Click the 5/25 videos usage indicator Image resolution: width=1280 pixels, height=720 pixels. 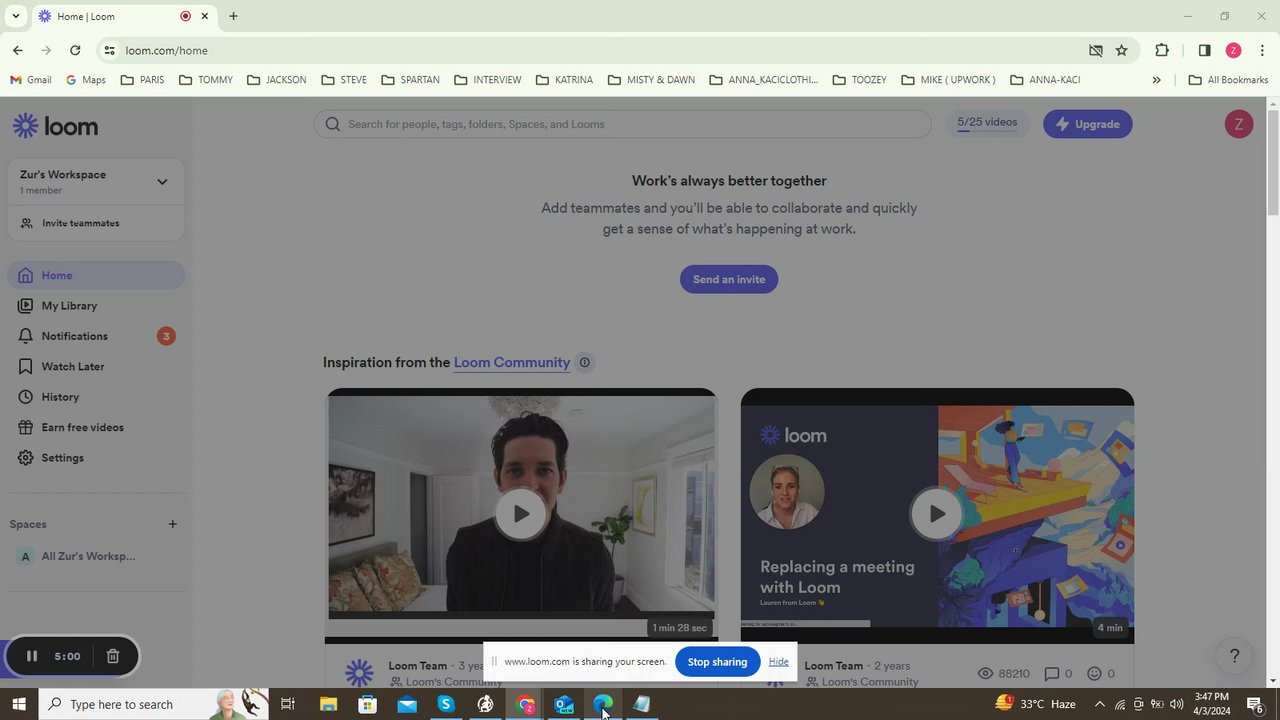[987, 123]
